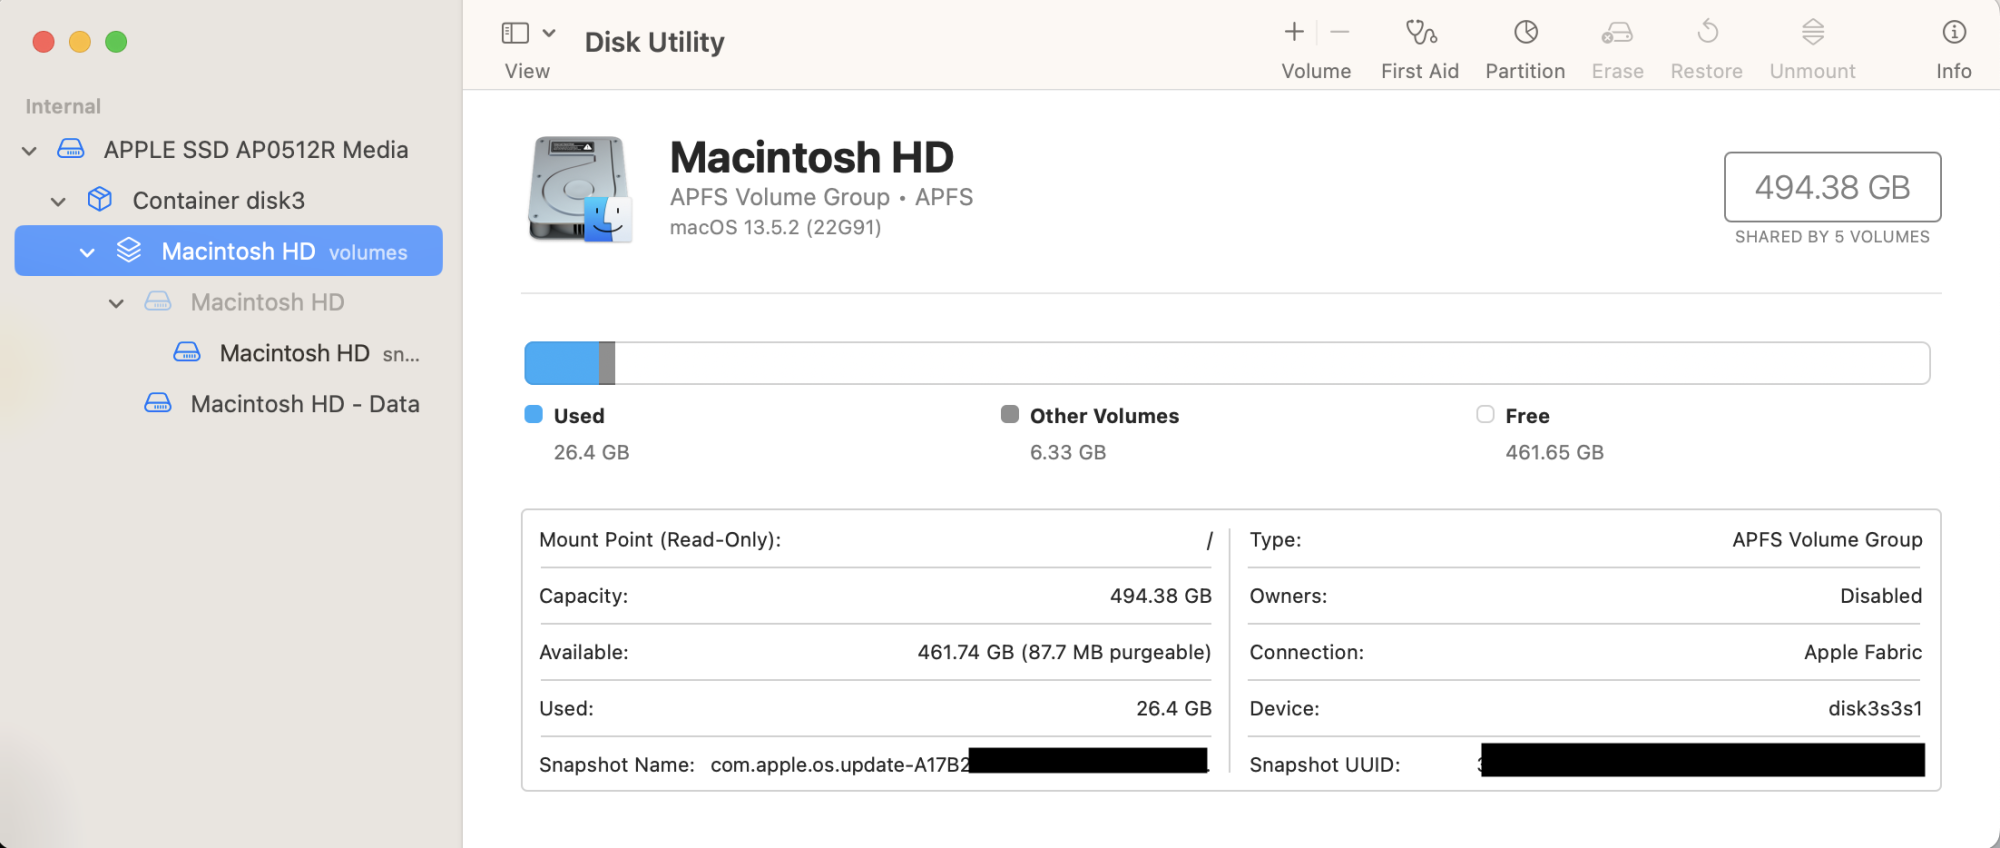Close the Disk Utility window
2000x848 pixels.
click(x=44, y=42)
